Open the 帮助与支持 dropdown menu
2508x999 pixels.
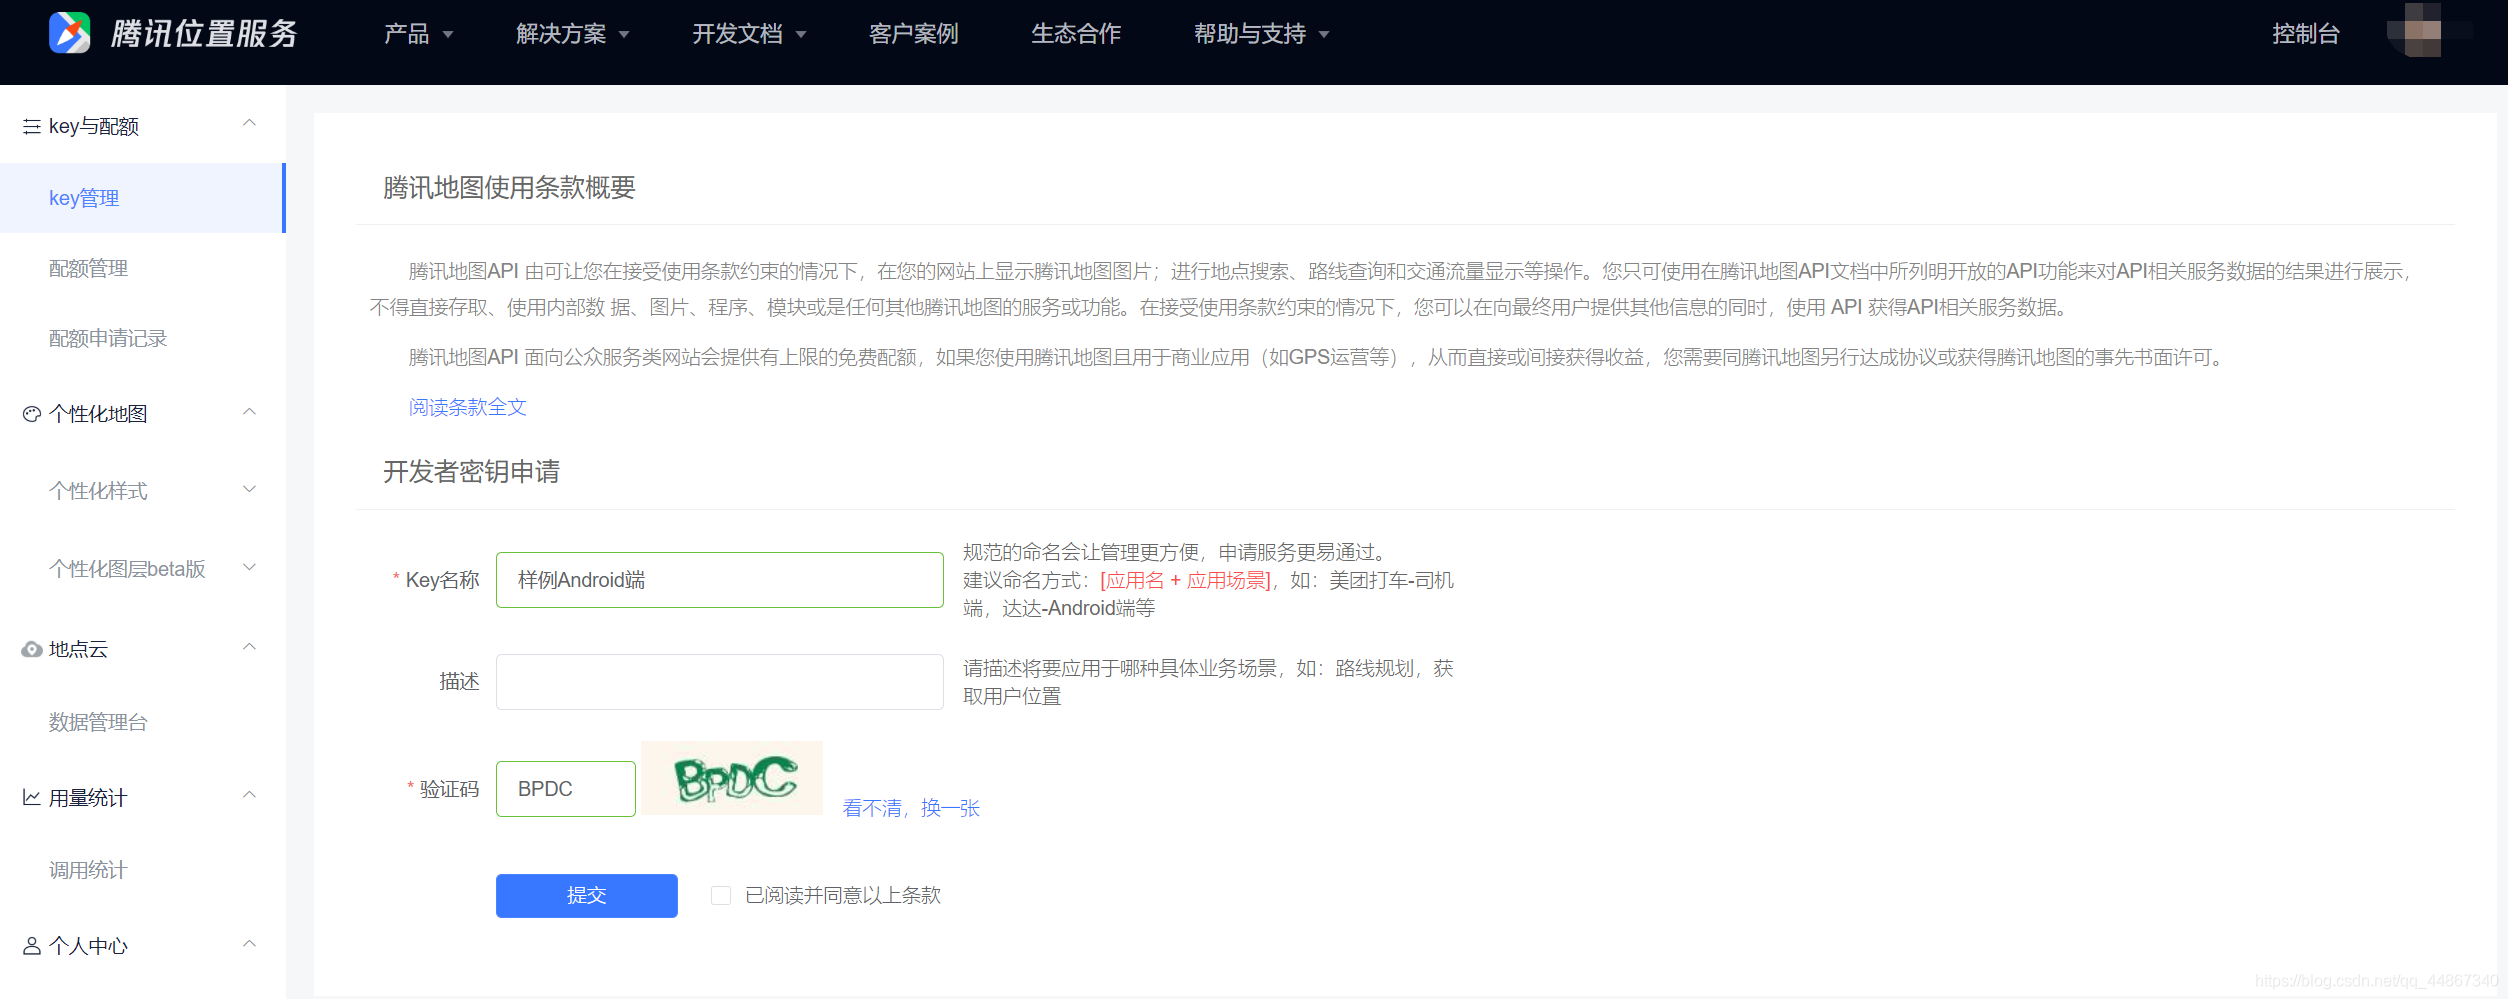point(1261,34)
